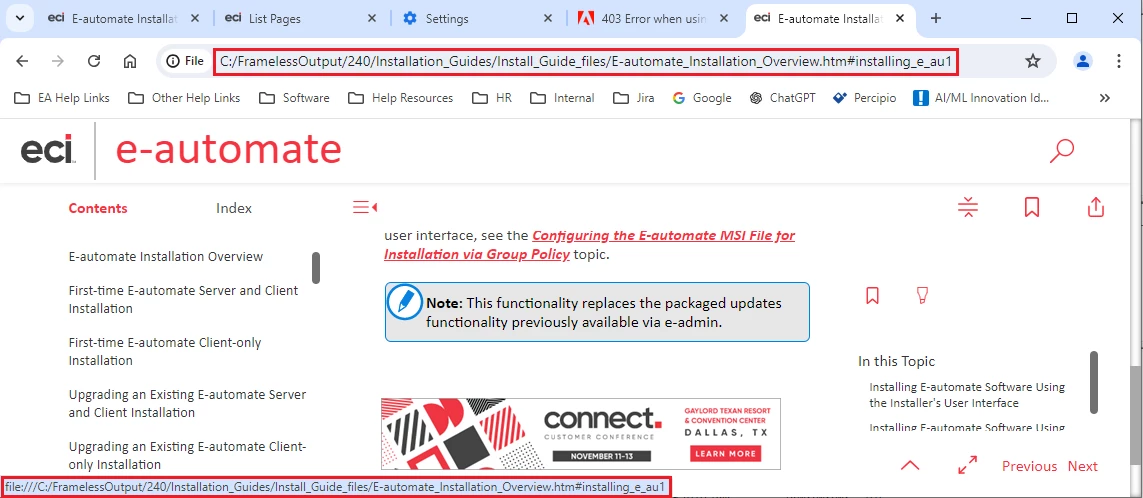Screen dimensions: 1143x498
Task: Open the Software bookmark folder
Action: [294, 98]
